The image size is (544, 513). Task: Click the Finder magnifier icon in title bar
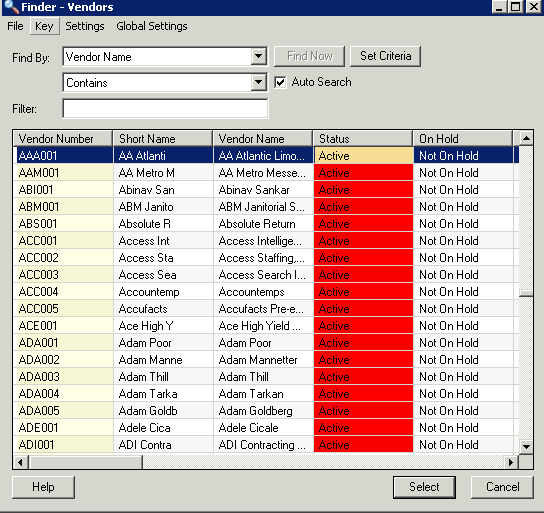tap(11, 7)
